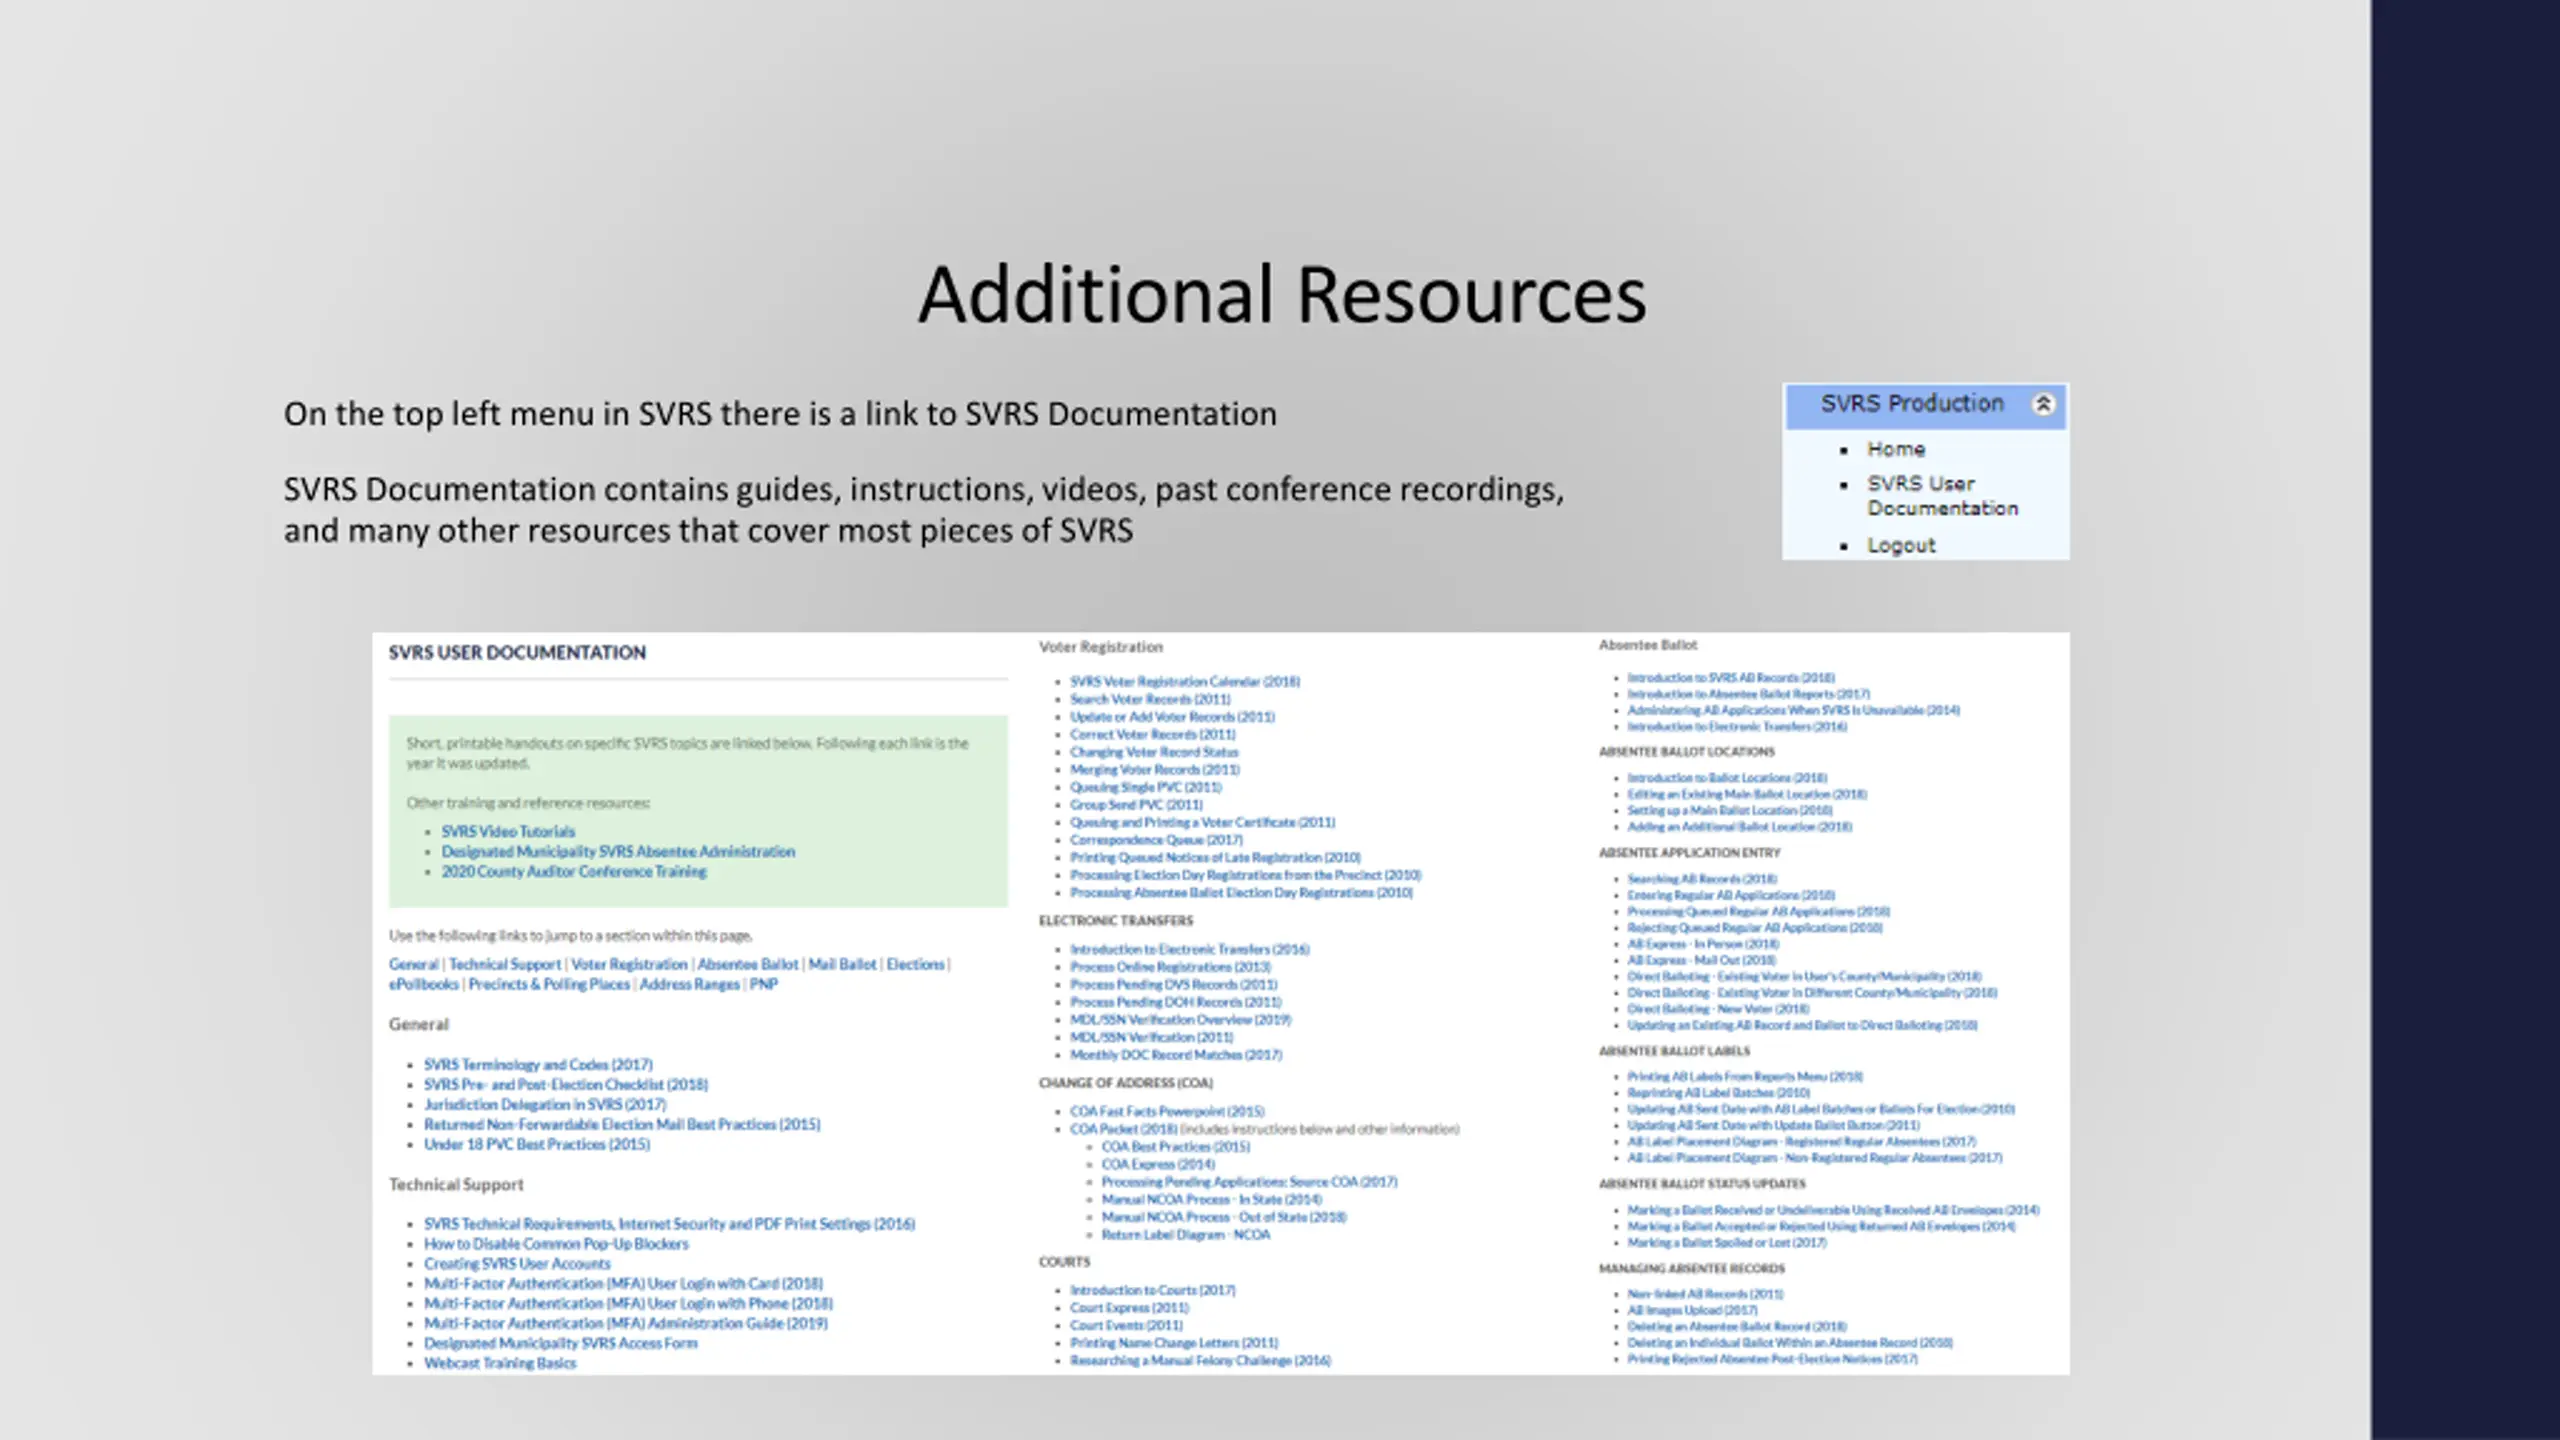Open Returned Non-Forwardable Election Mail Best Practices
Viewport: 2560px width, 1440px height.
click(622, 1124)
